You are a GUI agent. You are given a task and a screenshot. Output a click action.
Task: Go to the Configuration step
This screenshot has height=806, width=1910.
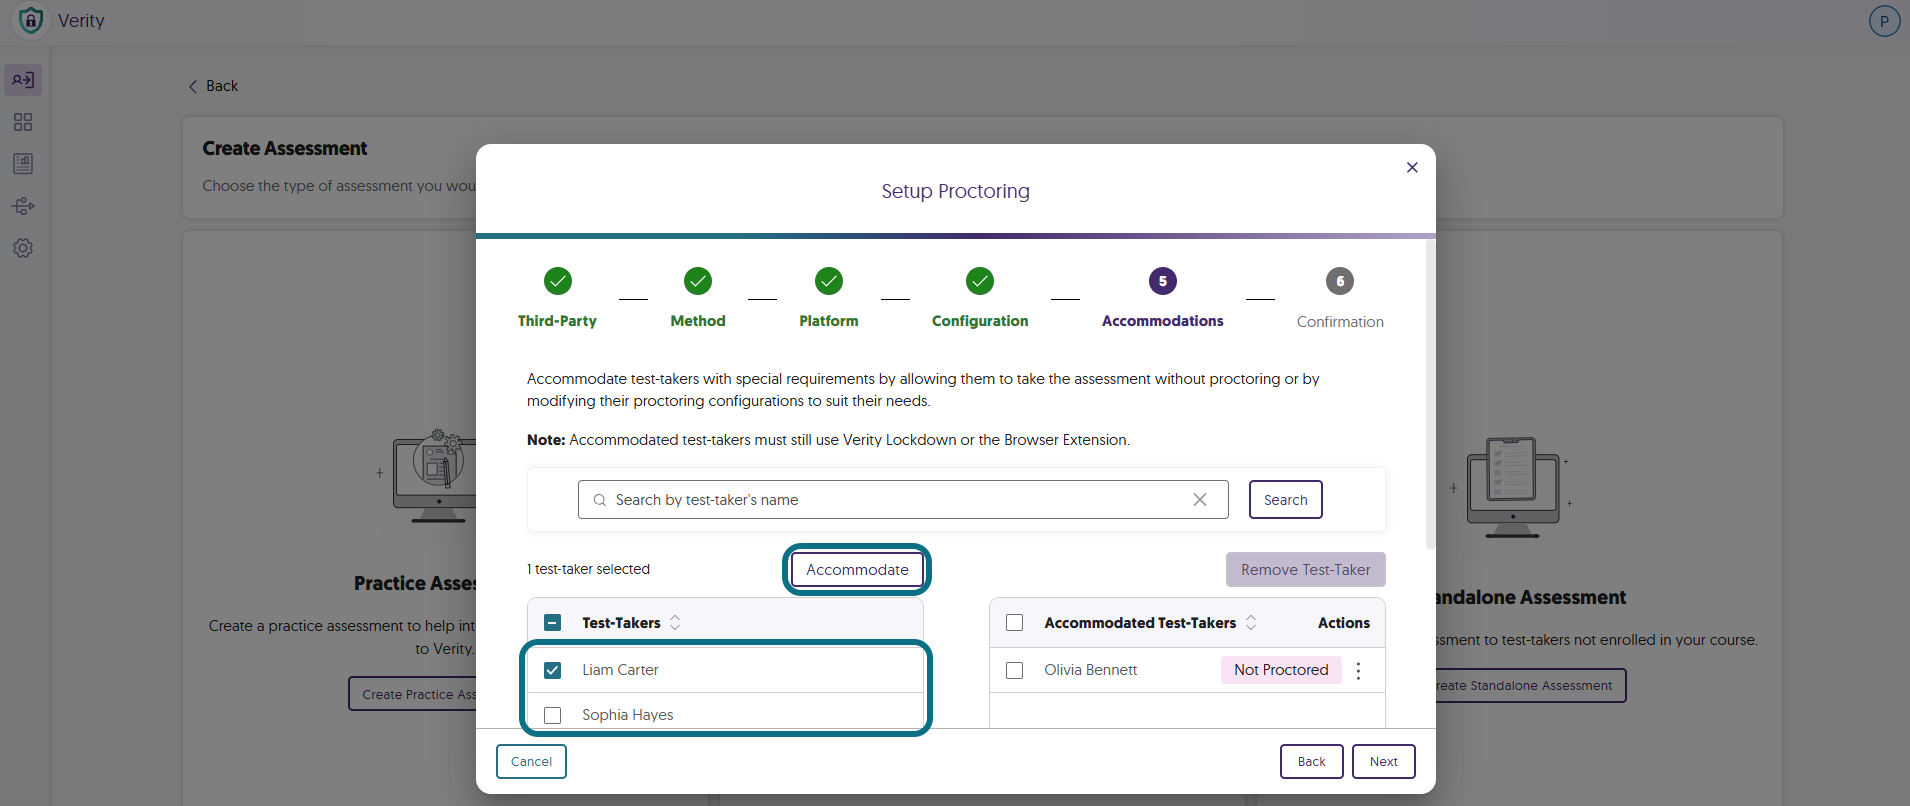pyautogui.click(x=980, y=297)
